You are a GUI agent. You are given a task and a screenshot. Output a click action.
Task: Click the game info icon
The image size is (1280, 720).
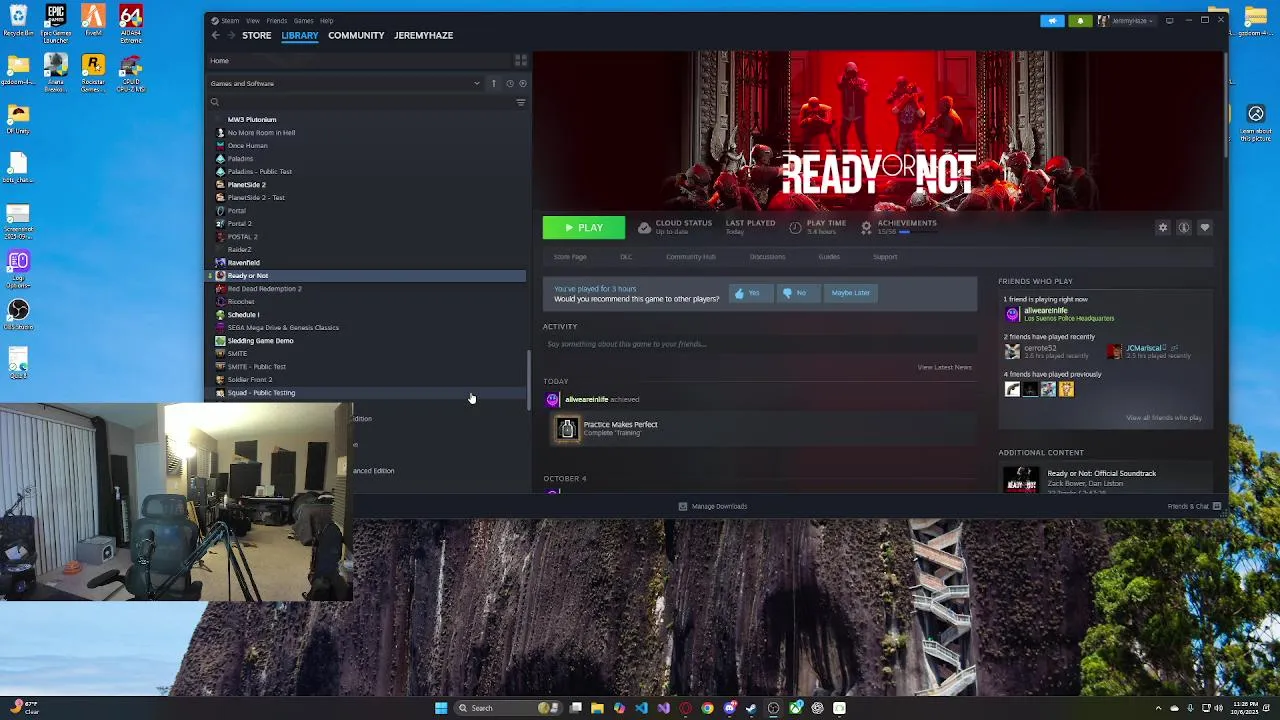tap(1183, 228)
